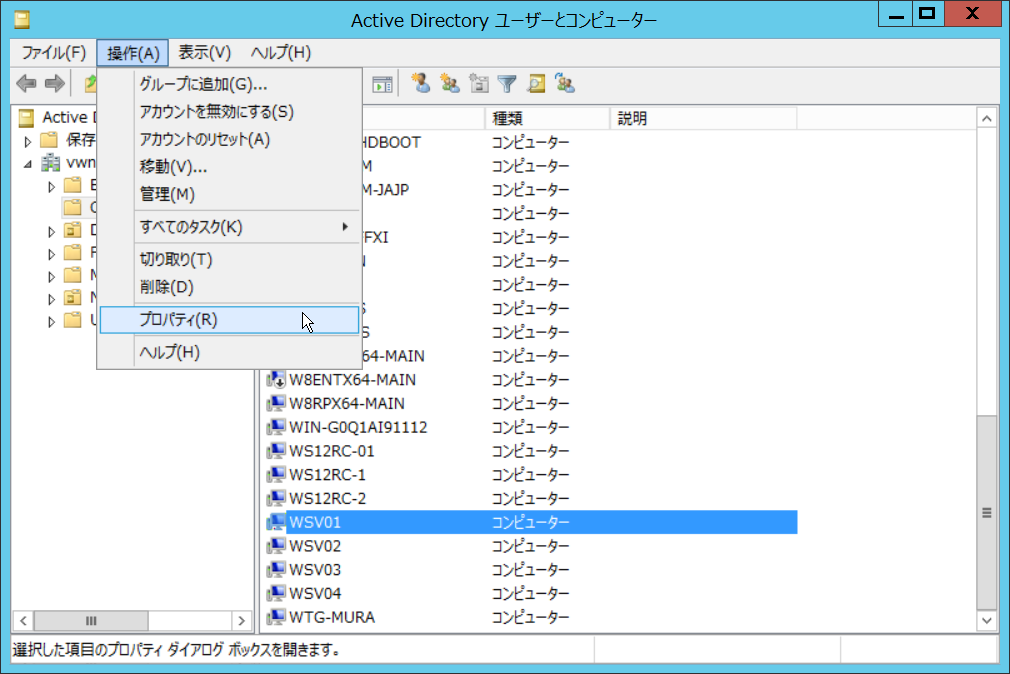Click the add-to-group toolbar icon at far right
The width and height of the screenshot is (1010, 674).
tap(565, 83)
